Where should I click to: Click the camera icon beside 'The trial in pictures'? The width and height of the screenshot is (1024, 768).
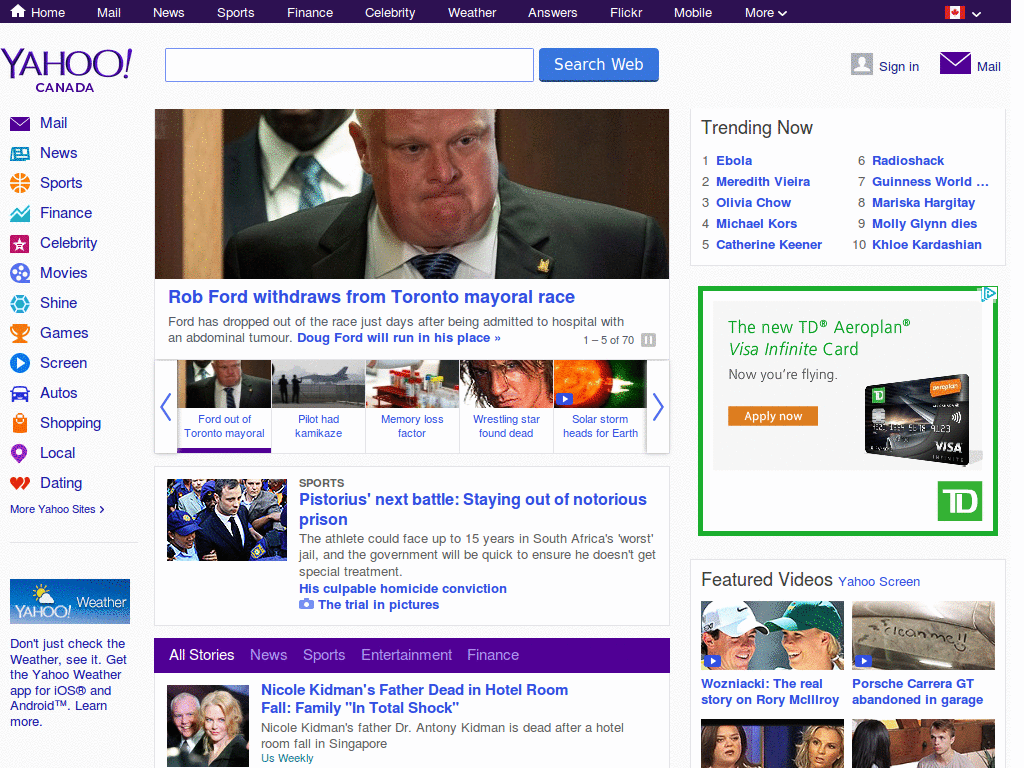coord(307,604)
